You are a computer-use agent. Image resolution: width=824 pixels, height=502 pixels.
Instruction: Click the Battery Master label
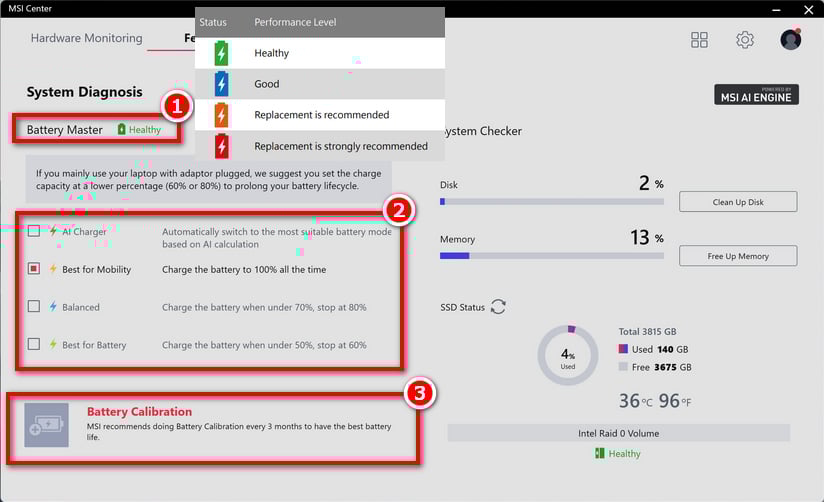65,130
